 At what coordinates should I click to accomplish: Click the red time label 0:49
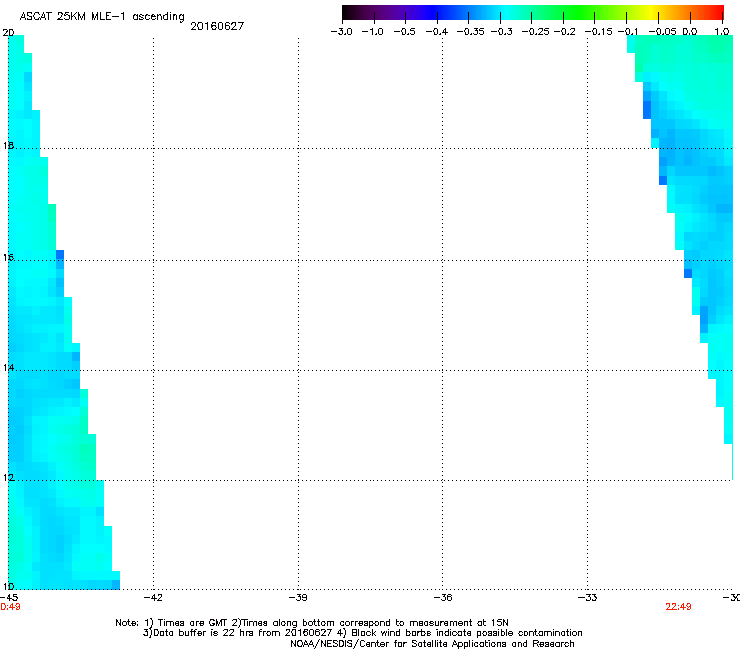(x=10, y=607)
